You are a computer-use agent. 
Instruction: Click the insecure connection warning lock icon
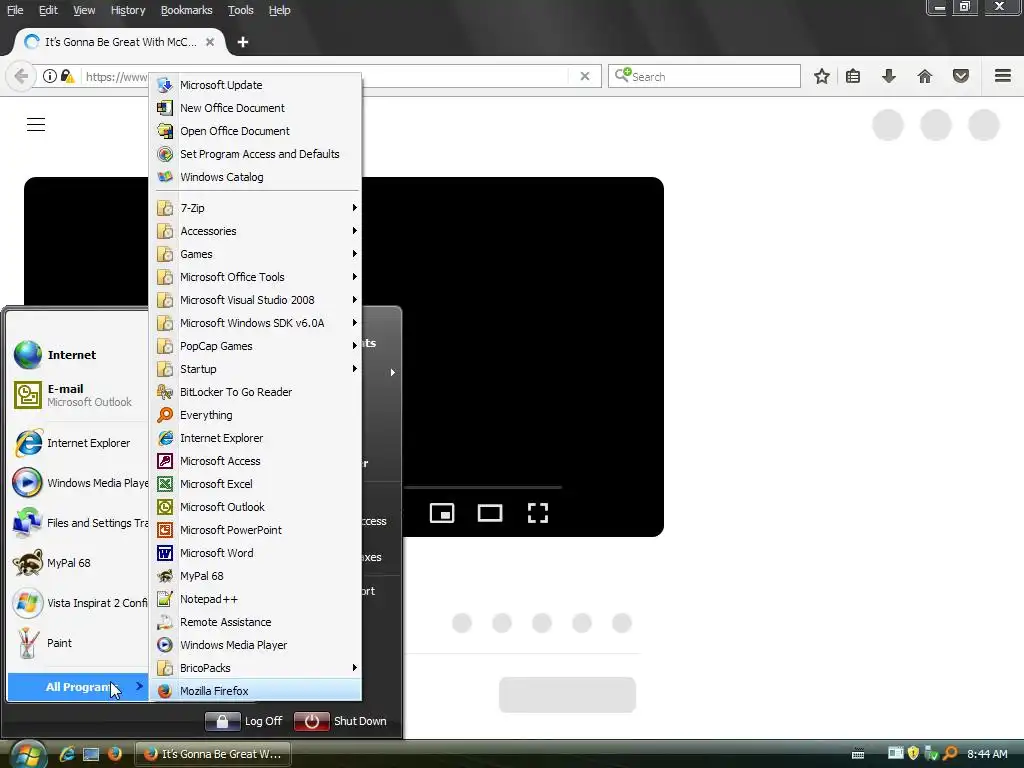(x=67, y=76)
